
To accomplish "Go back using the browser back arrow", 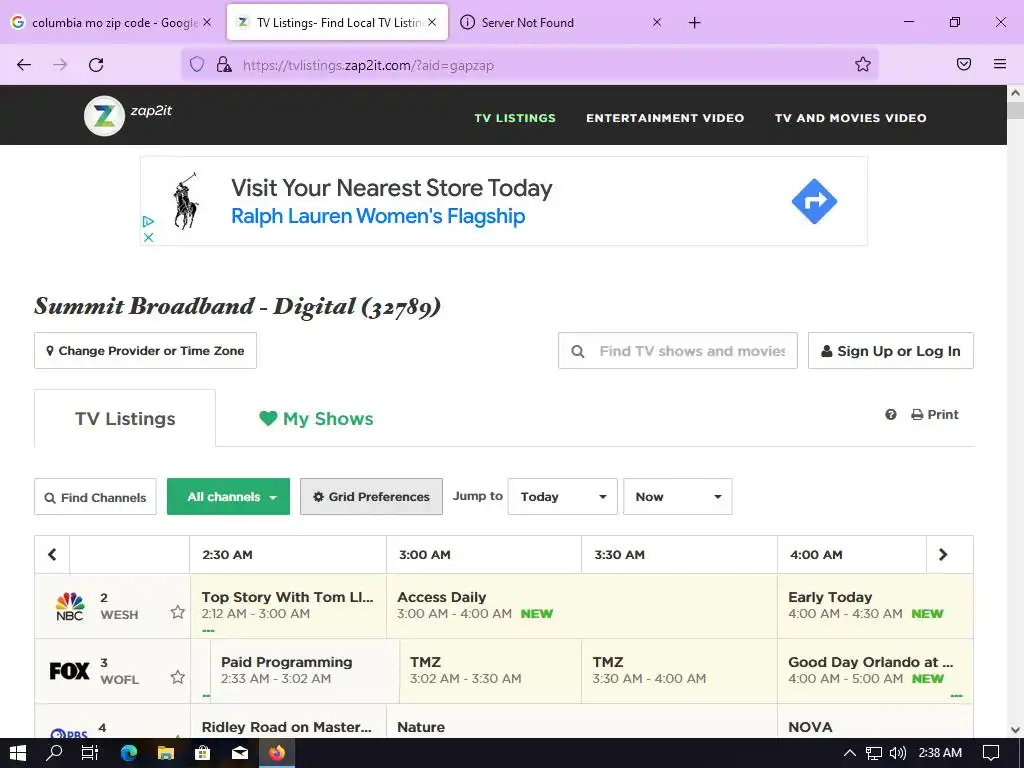I will [x=24, y=65].
